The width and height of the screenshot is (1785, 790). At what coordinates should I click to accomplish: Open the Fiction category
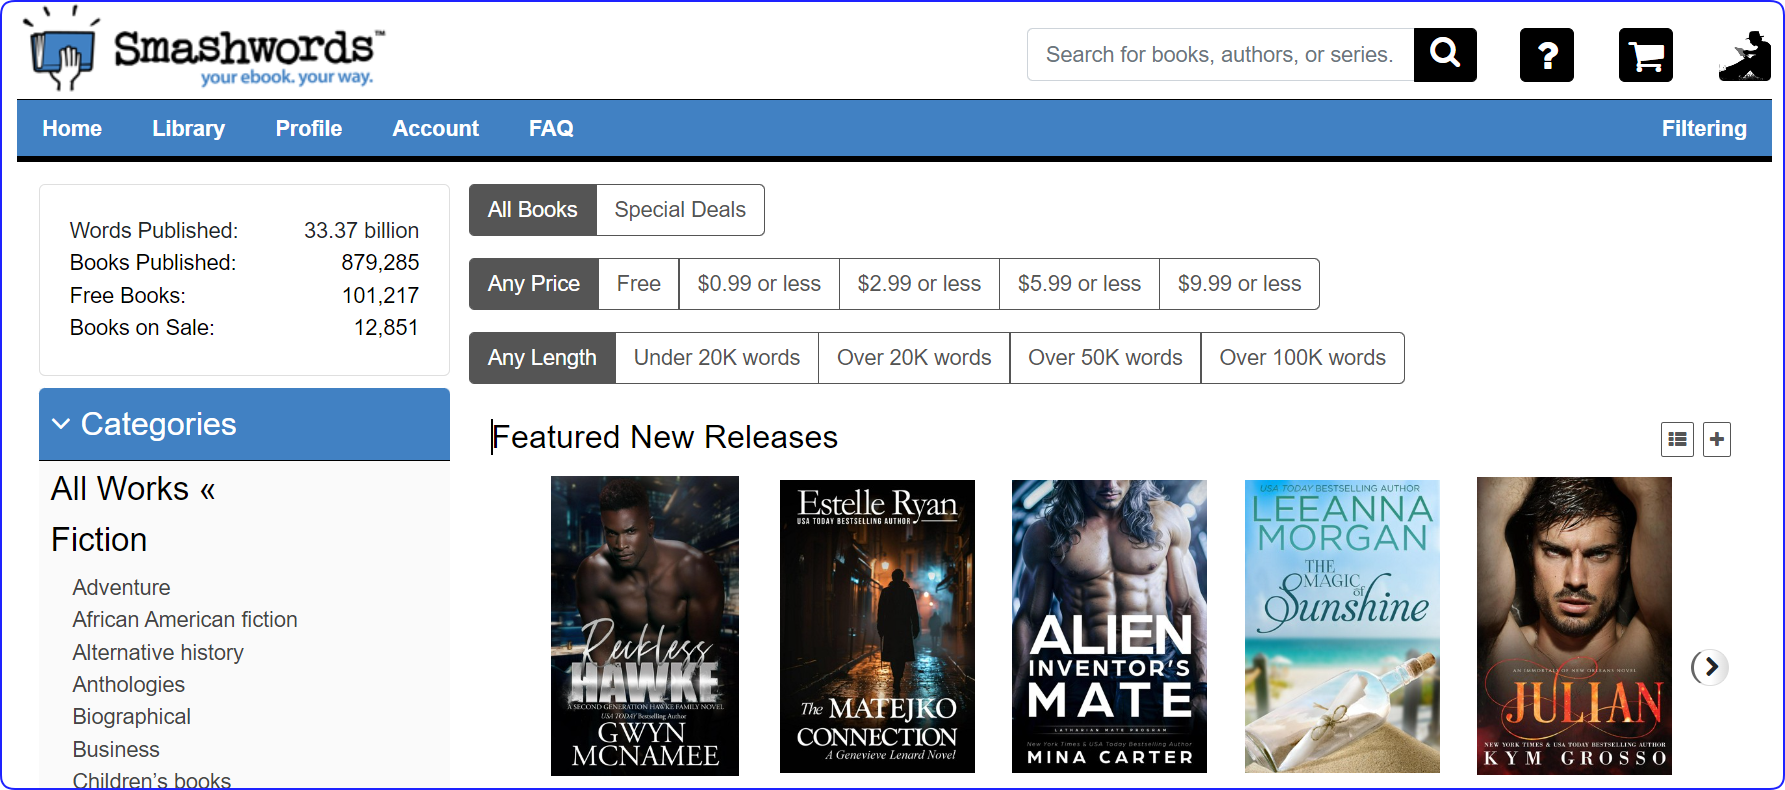(99, 540)
